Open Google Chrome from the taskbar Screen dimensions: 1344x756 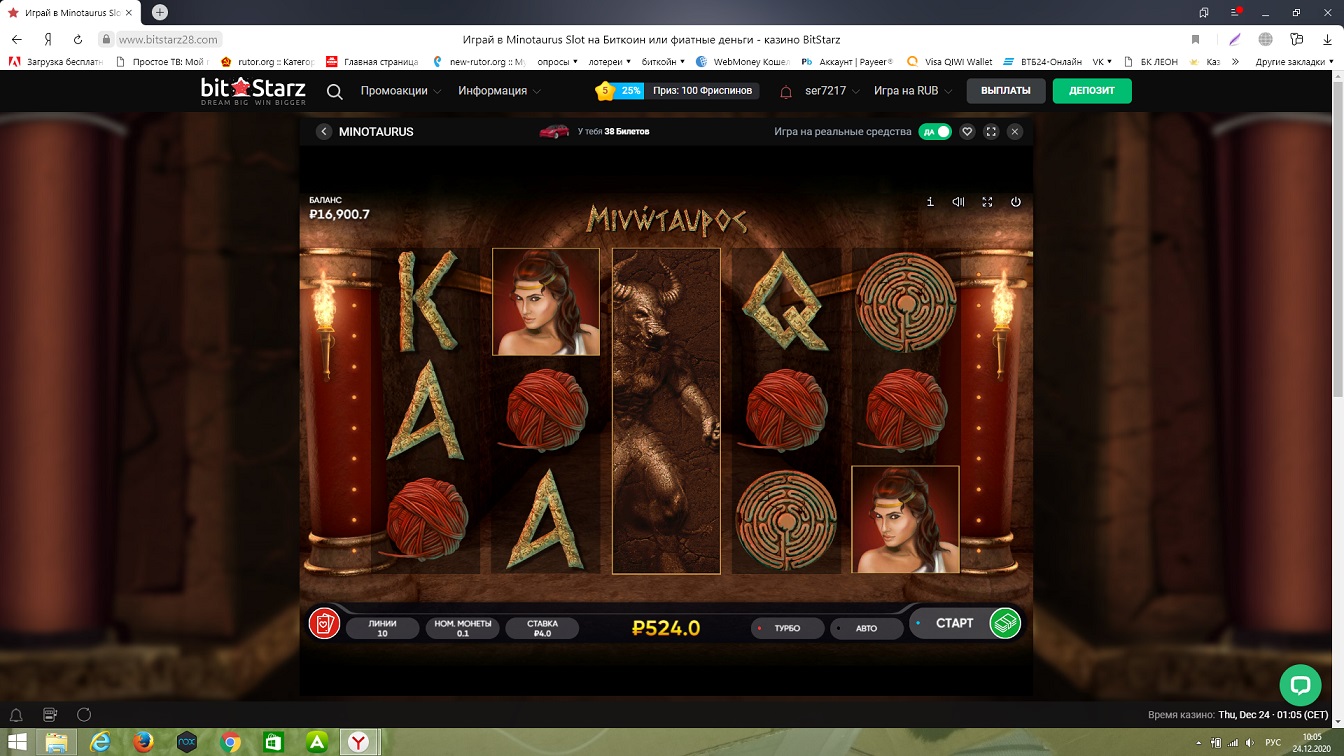click(x=230, y=742)
